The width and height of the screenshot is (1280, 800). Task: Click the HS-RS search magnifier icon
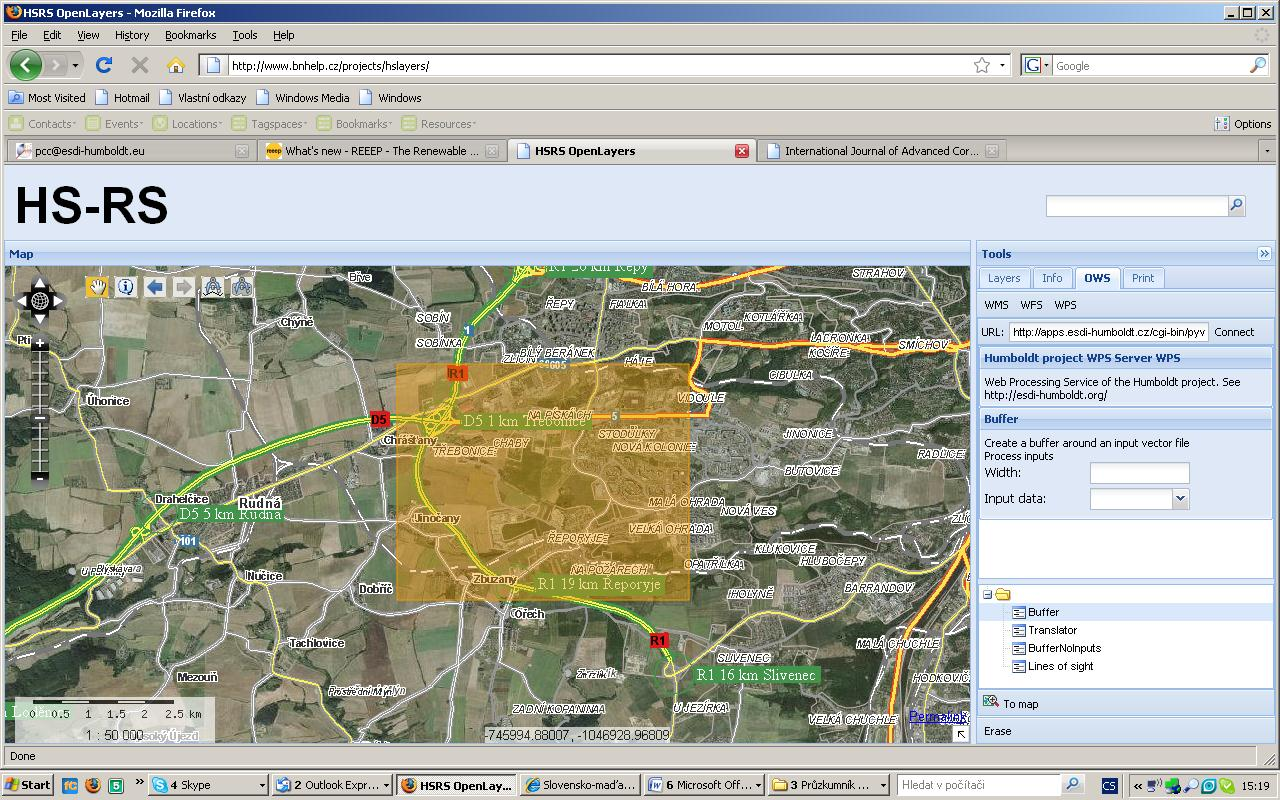1236,205
